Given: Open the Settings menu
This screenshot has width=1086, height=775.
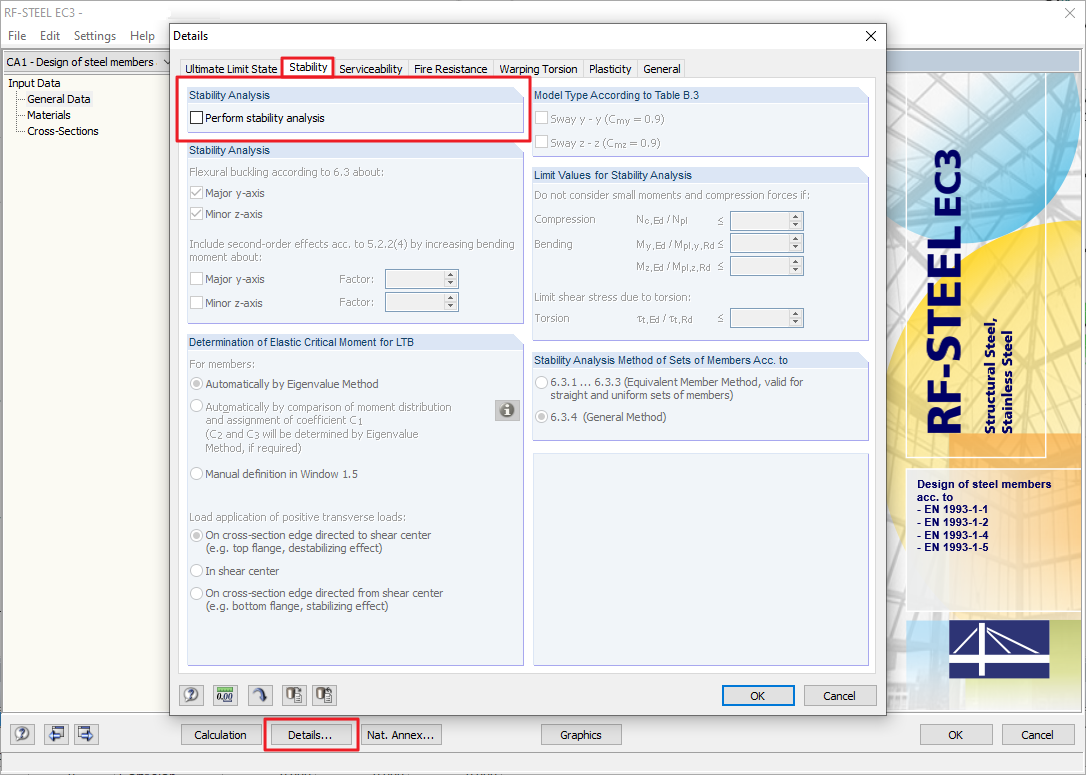Looking at the screenshot, I should pyautogui.click(x=94, y=34).
